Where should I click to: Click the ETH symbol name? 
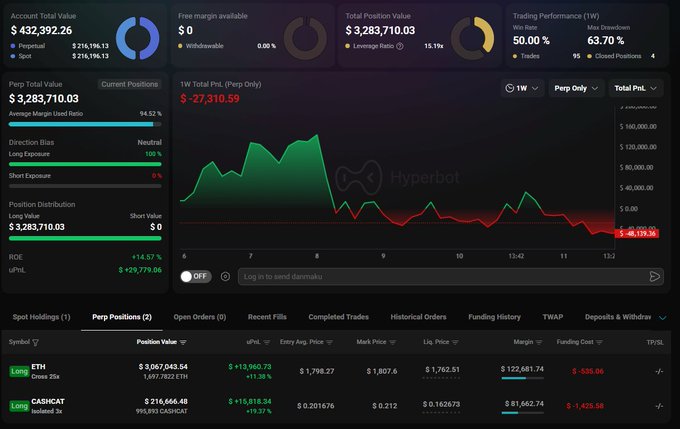point(38,367)
